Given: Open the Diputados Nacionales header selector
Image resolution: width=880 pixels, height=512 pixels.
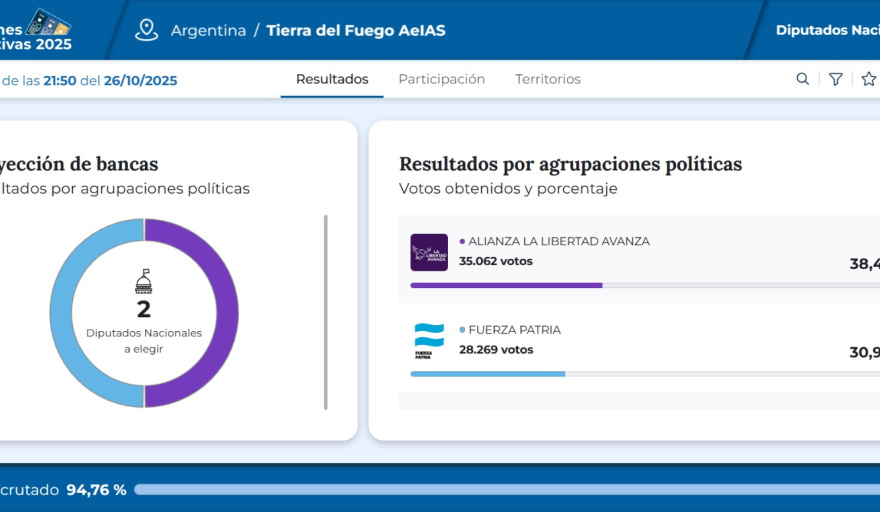Looking at the screenshot, I should [x=826, y=30].
